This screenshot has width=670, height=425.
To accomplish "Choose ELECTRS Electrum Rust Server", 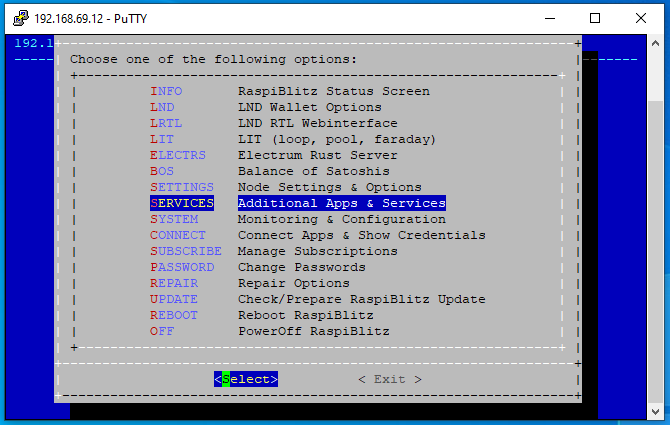I will (273, 155).
